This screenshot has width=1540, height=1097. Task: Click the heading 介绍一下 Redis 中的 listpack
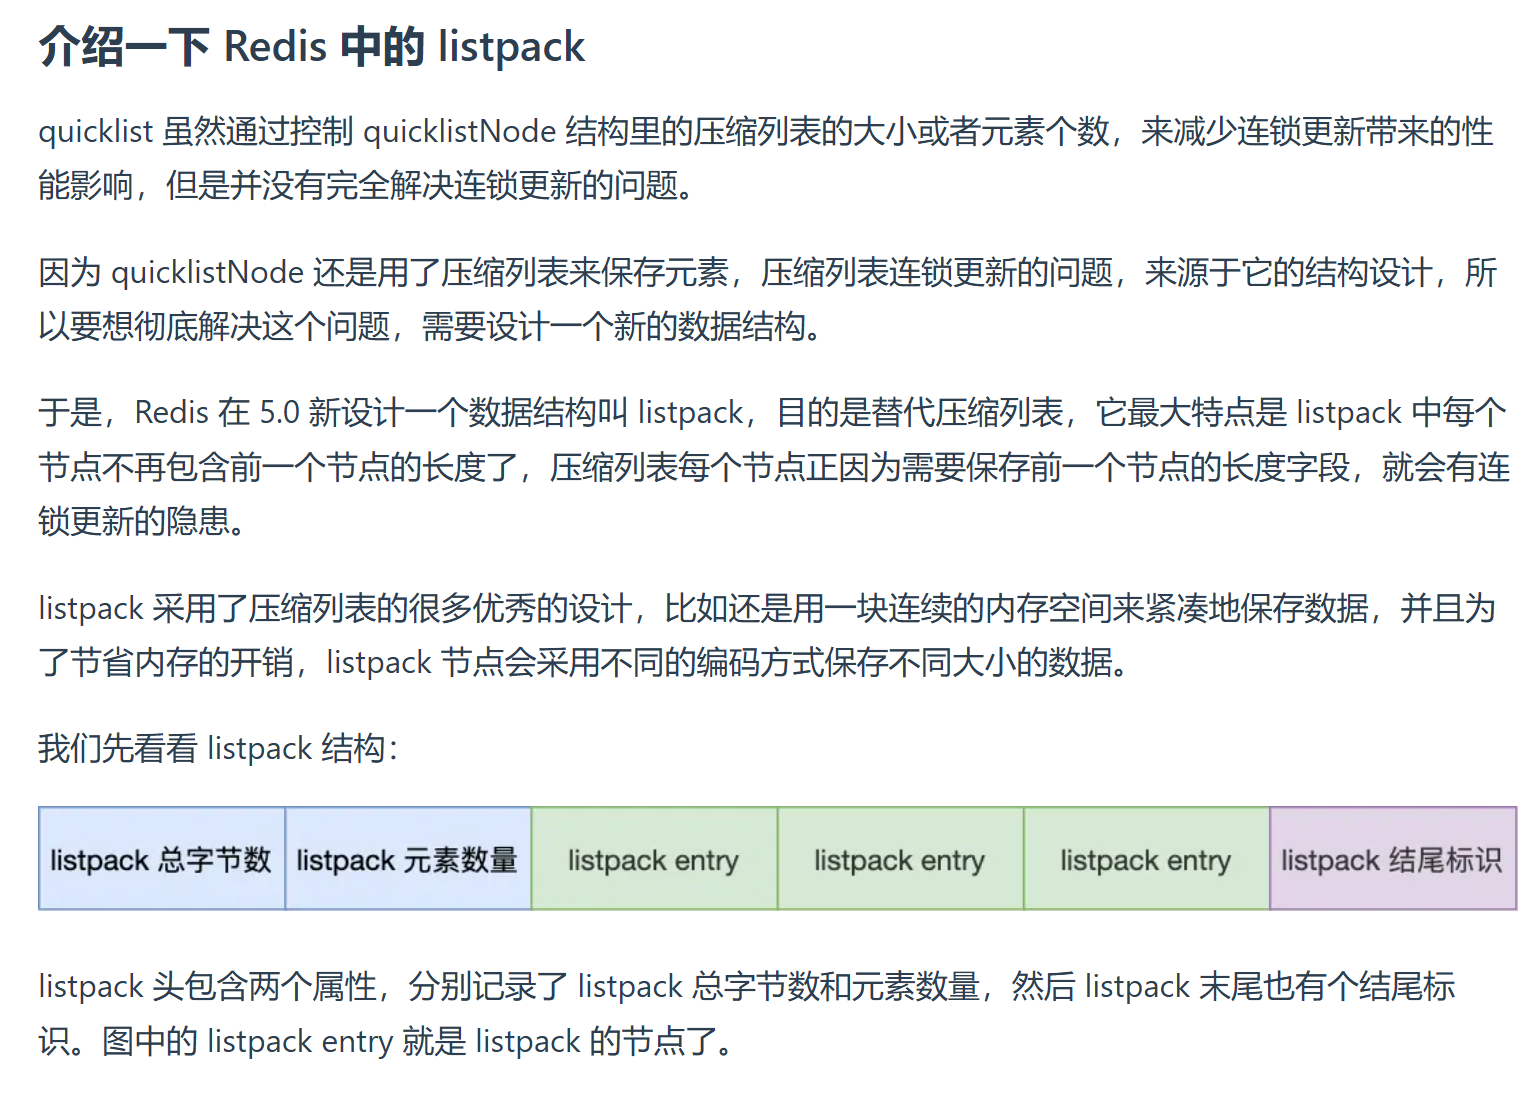tap(312, 47)
